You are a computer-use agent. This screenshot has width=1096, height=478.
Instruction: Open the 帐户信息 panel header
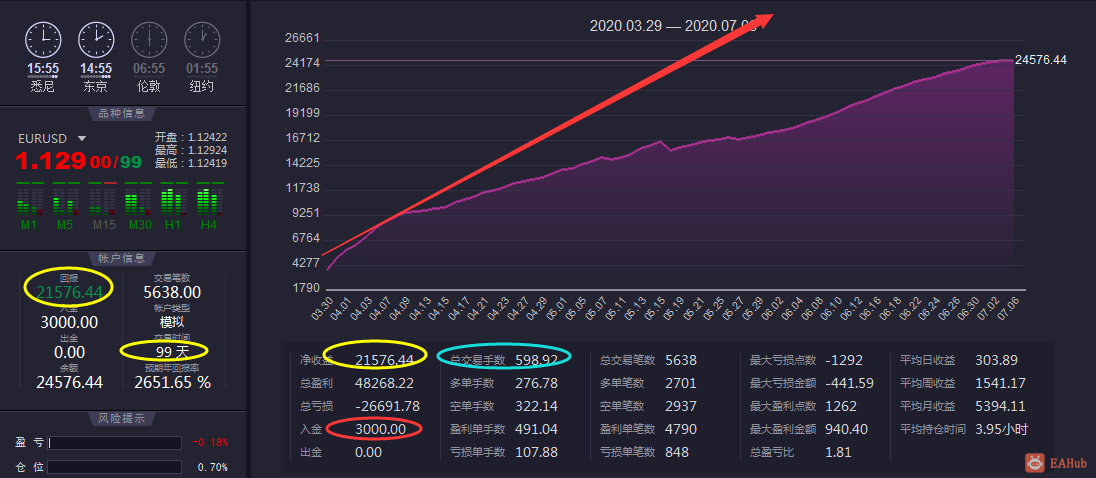click(122, 259)
